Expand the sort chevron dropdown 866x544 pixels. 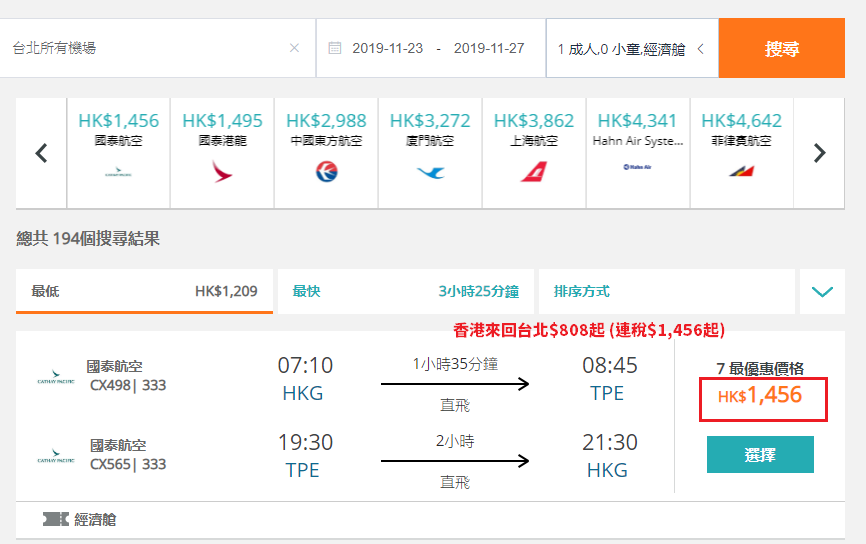pos(822,291)
